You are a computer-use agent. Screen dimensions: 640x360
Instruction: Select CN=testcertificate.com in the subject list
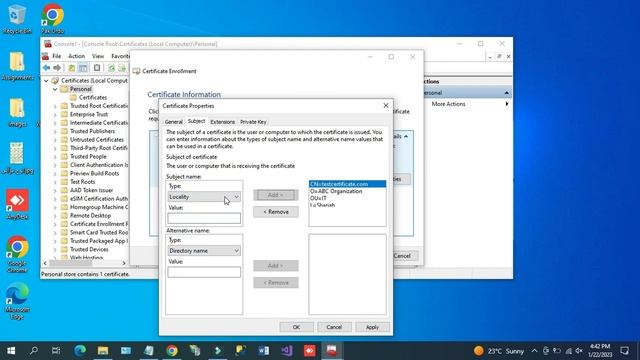347,184
